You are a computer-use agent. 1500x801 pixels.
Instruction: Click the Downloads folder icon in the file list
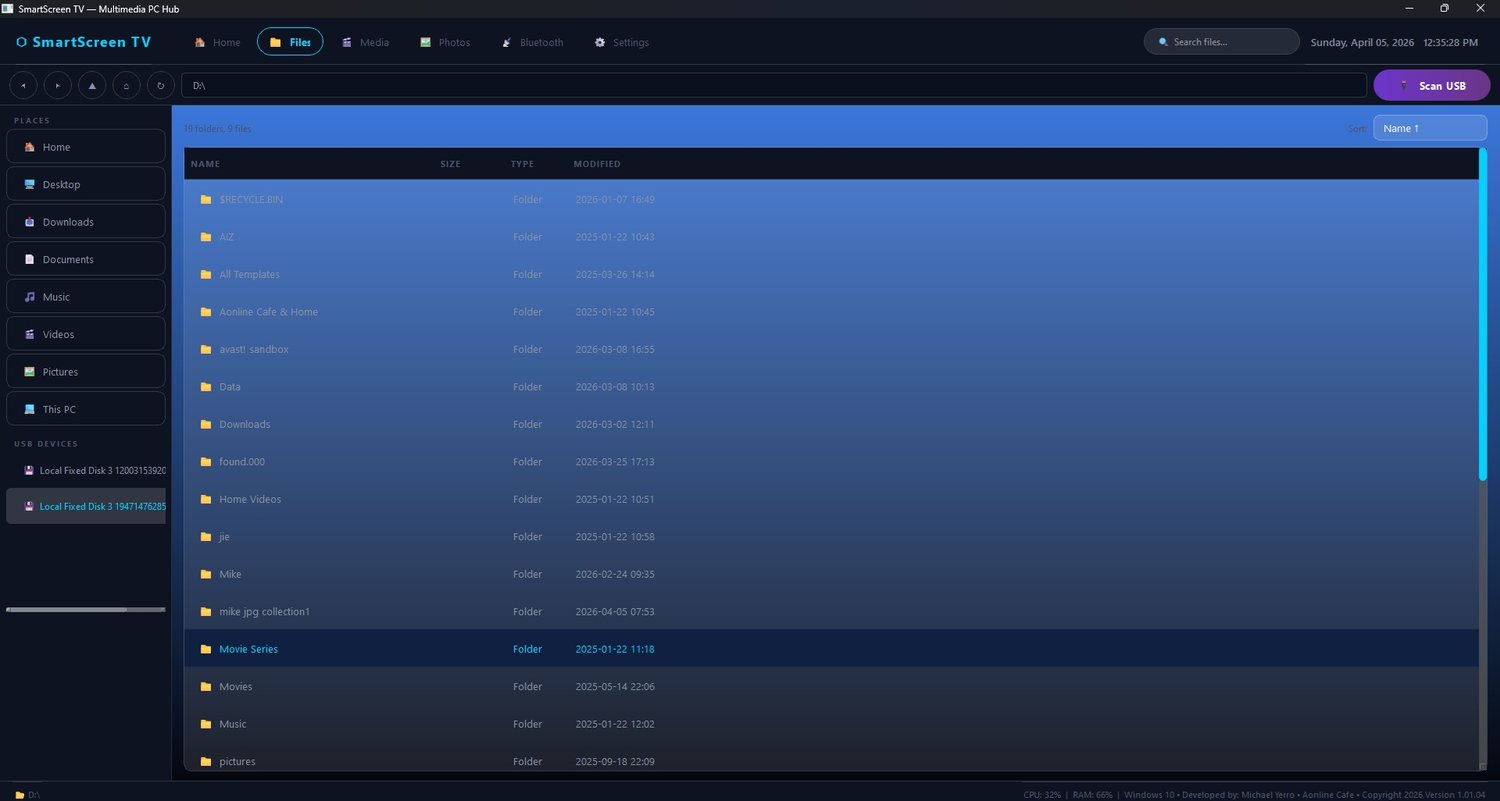[x=206, y=425]
